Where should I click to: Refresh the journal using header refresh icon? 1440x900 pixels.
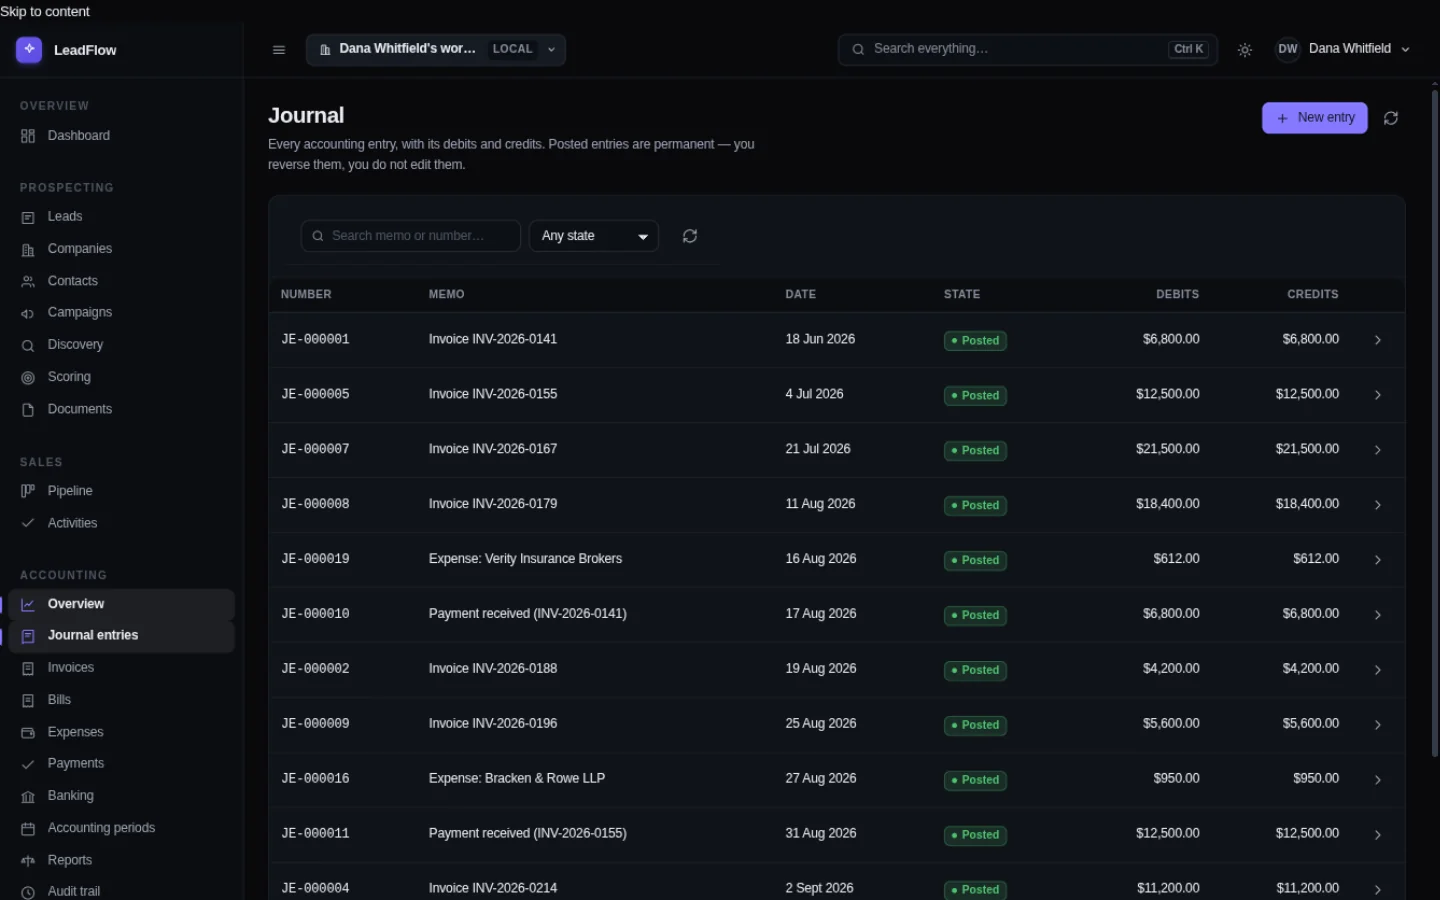coord(1391,118)
